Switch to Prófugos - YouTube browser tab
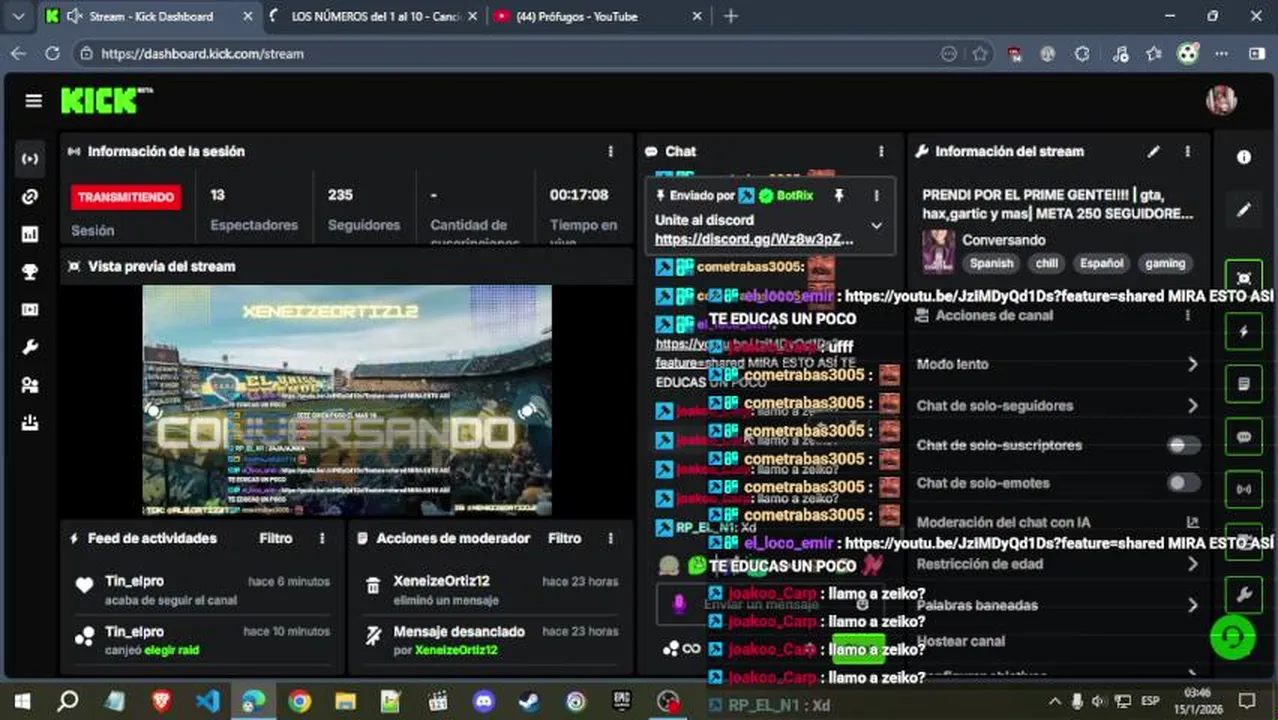The width and height of the screenshot is (1278, 720). [x=600, y=16]
